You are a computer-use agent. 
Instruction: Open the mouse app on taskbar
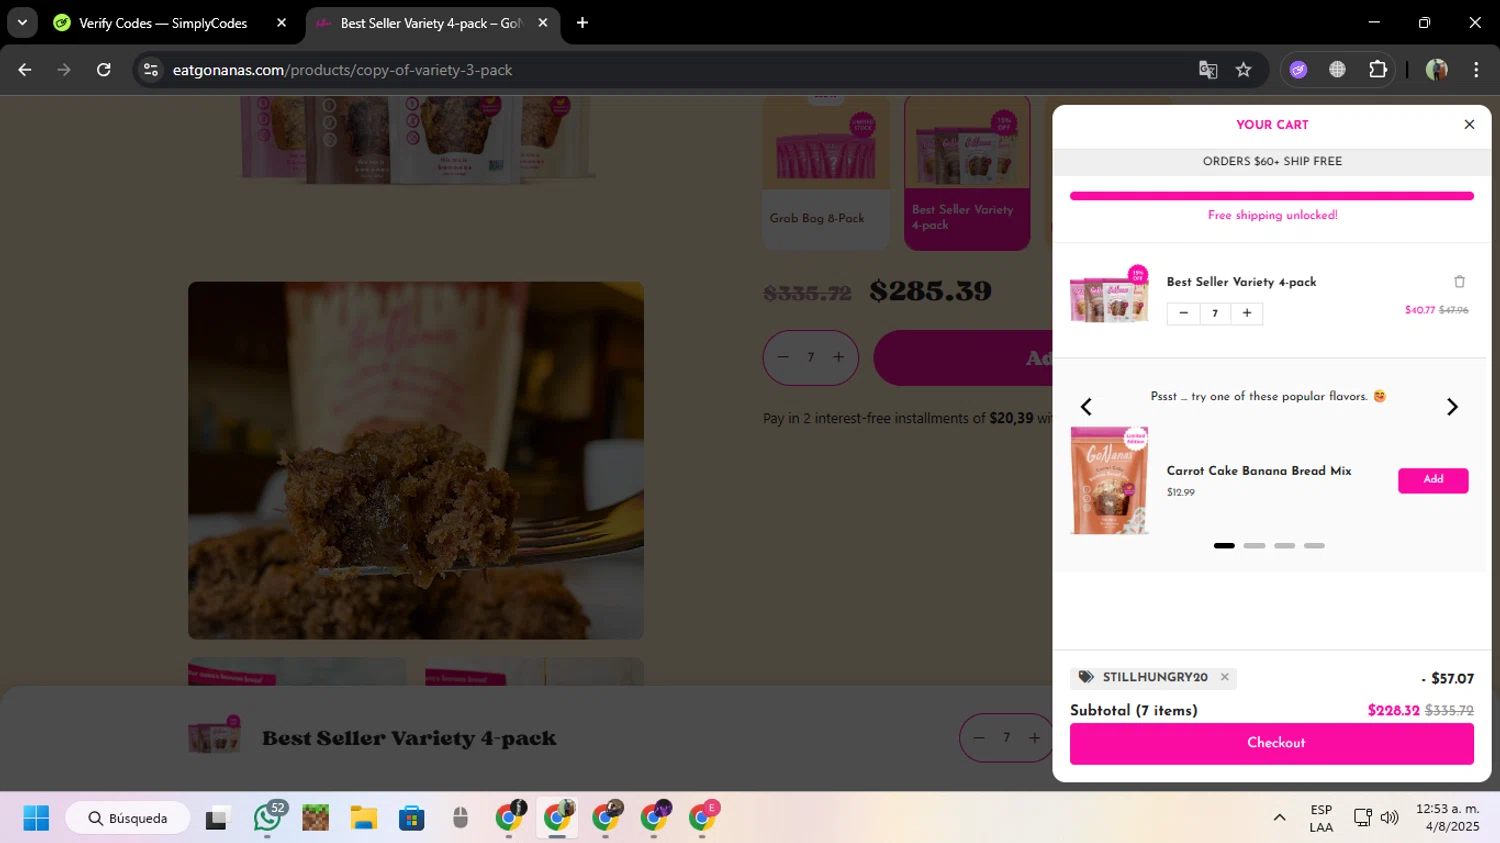(x=460, y=818)
